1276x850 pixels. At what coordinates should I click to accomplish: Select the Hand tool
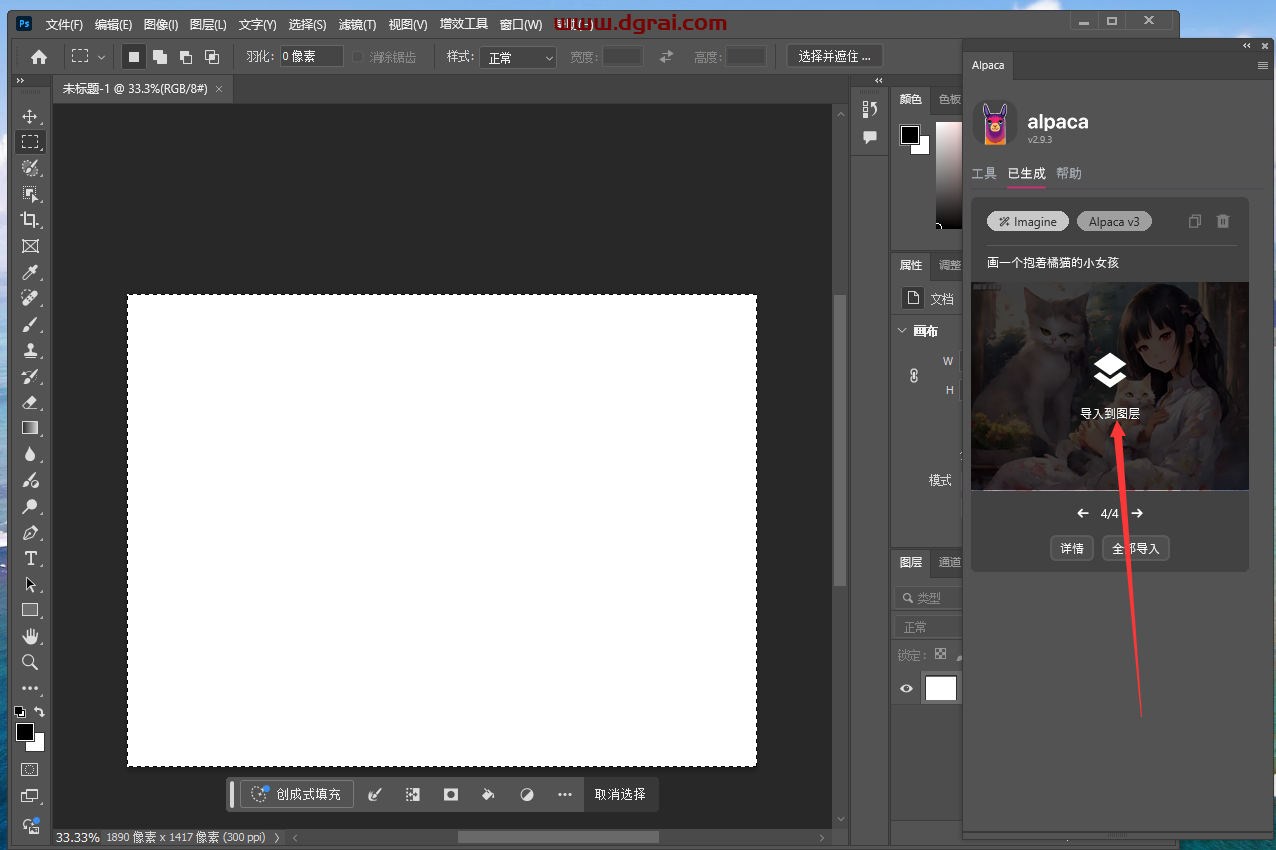pyautogui.click(x=30, y=636)
